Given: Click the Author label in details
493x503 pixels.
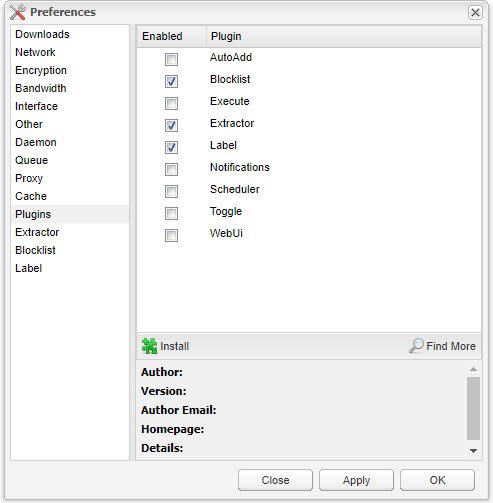Looking at the screenshot, I should (162, 372).
